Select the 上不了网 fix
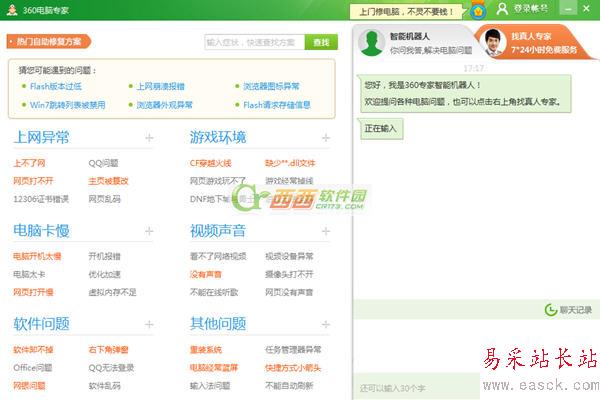Screen dimensions: 600x400 tap(29, 163)
